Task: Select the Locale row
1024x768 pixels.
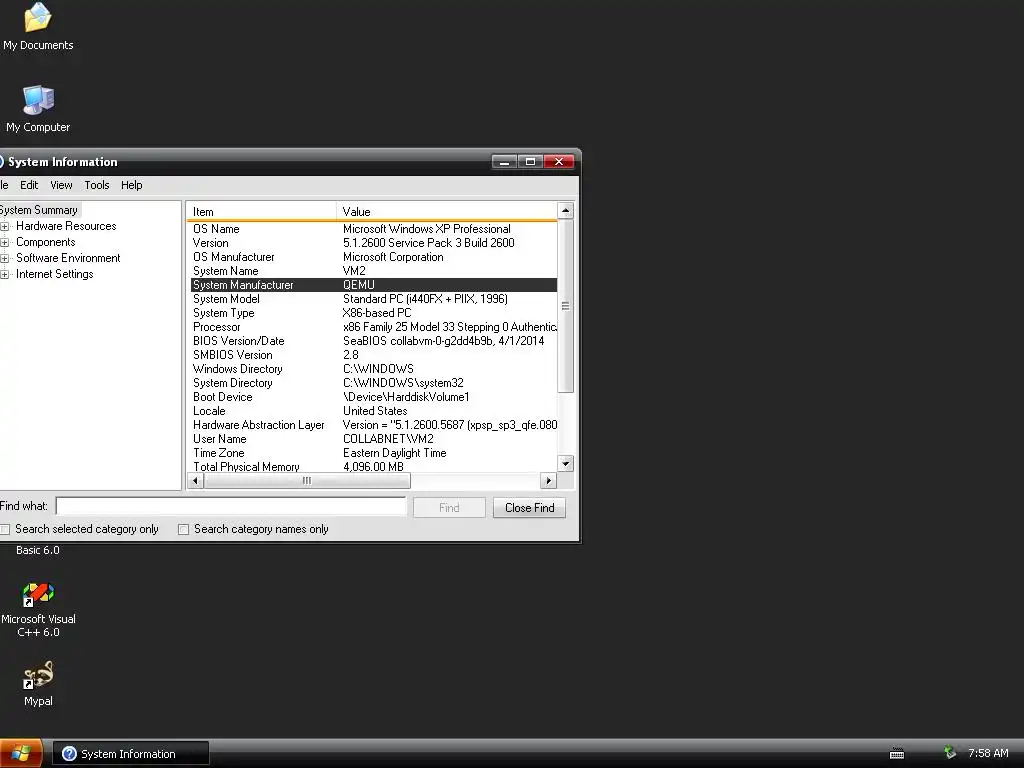Action: [374, 411]
